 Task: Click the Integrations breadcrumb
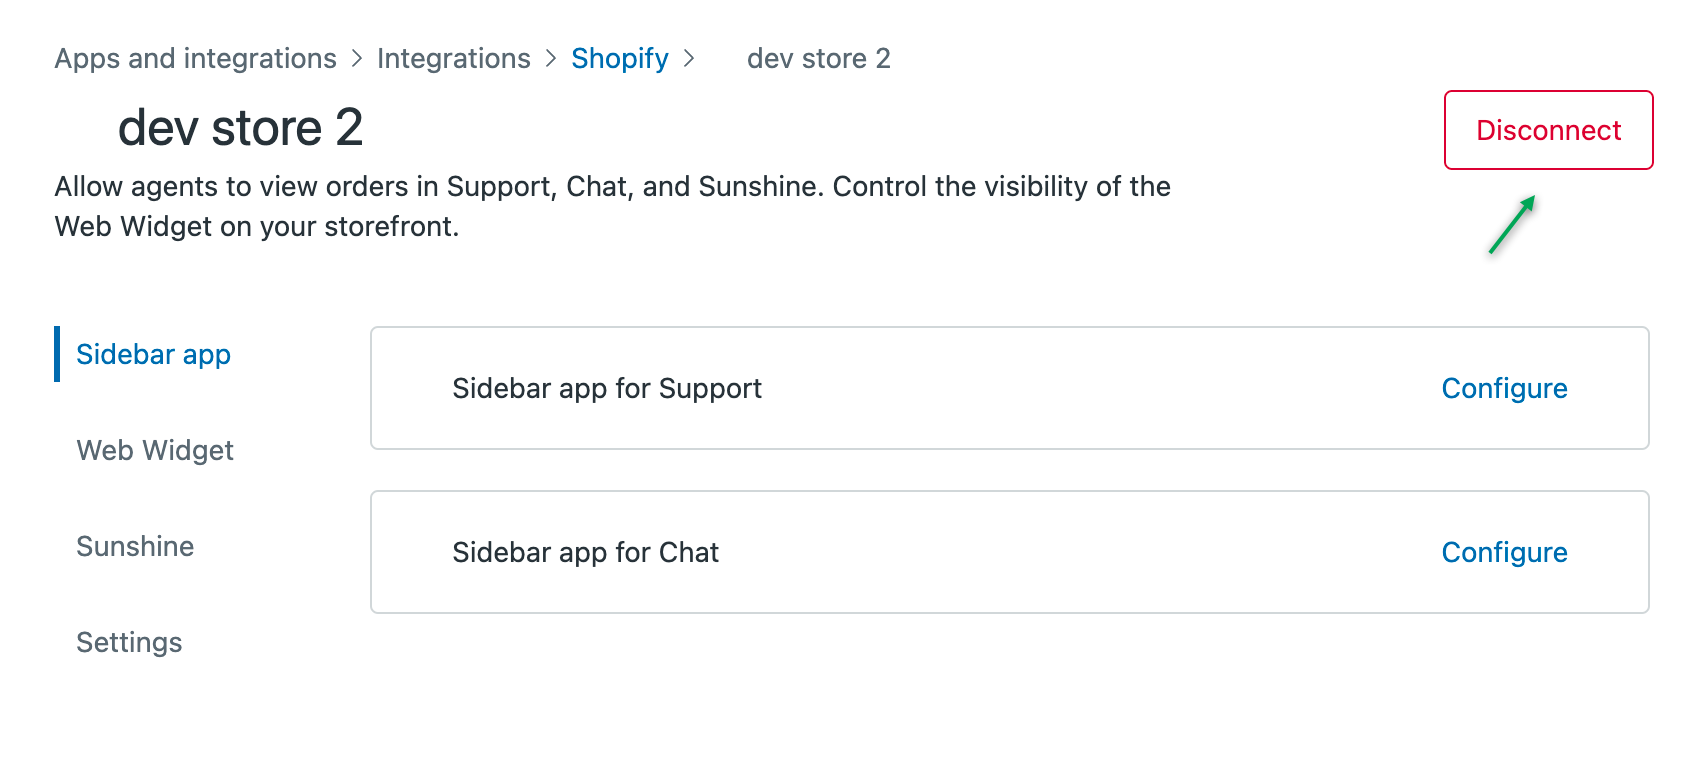tap(453, 59)
